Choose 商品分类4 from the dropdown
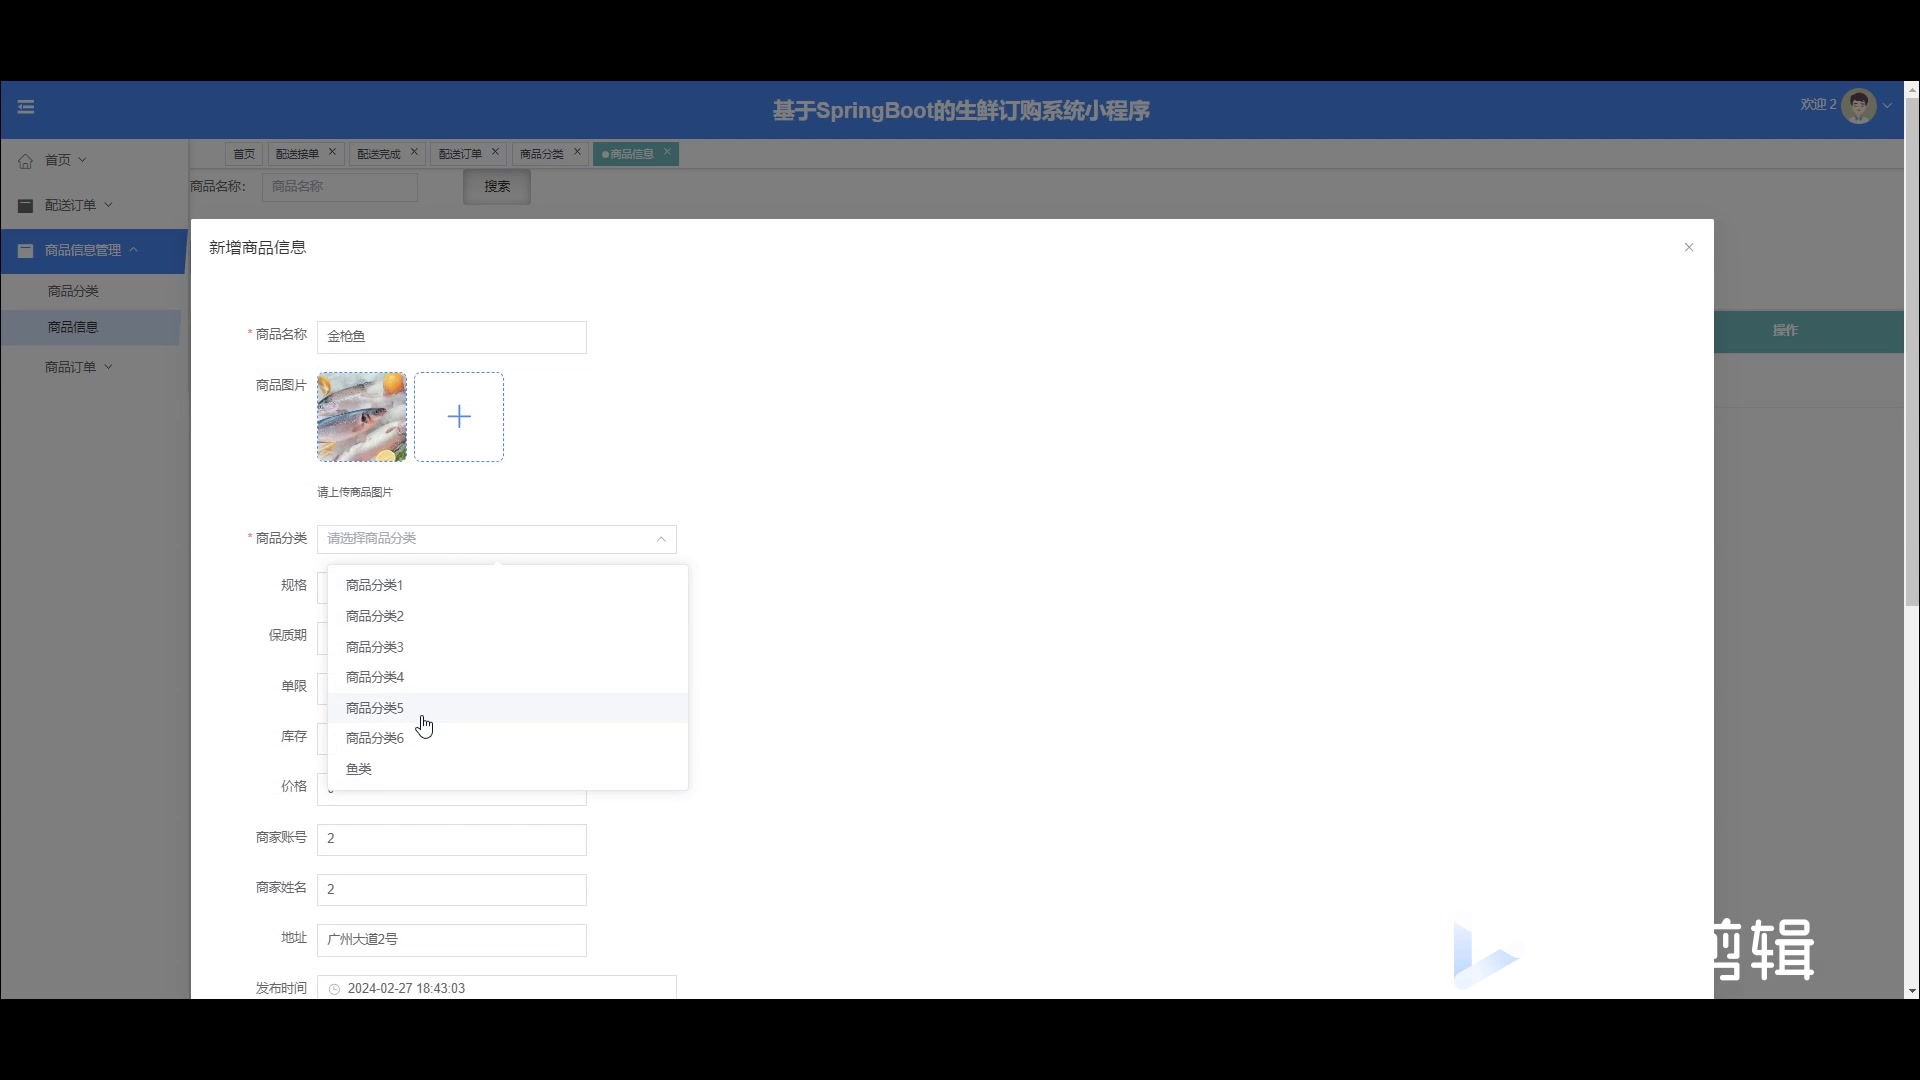This screenshot has height=1080, width=1920. (508, 677)
